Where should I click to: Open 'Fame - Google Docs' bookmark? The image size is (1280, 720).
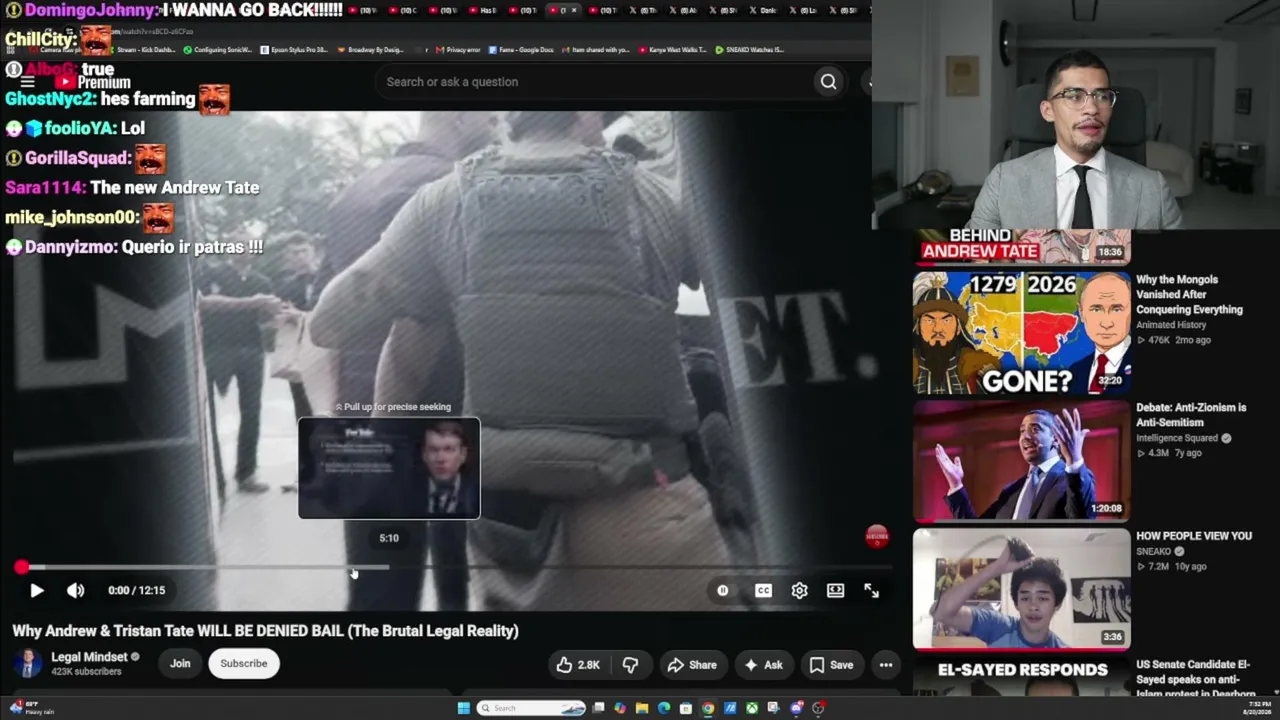521,49
